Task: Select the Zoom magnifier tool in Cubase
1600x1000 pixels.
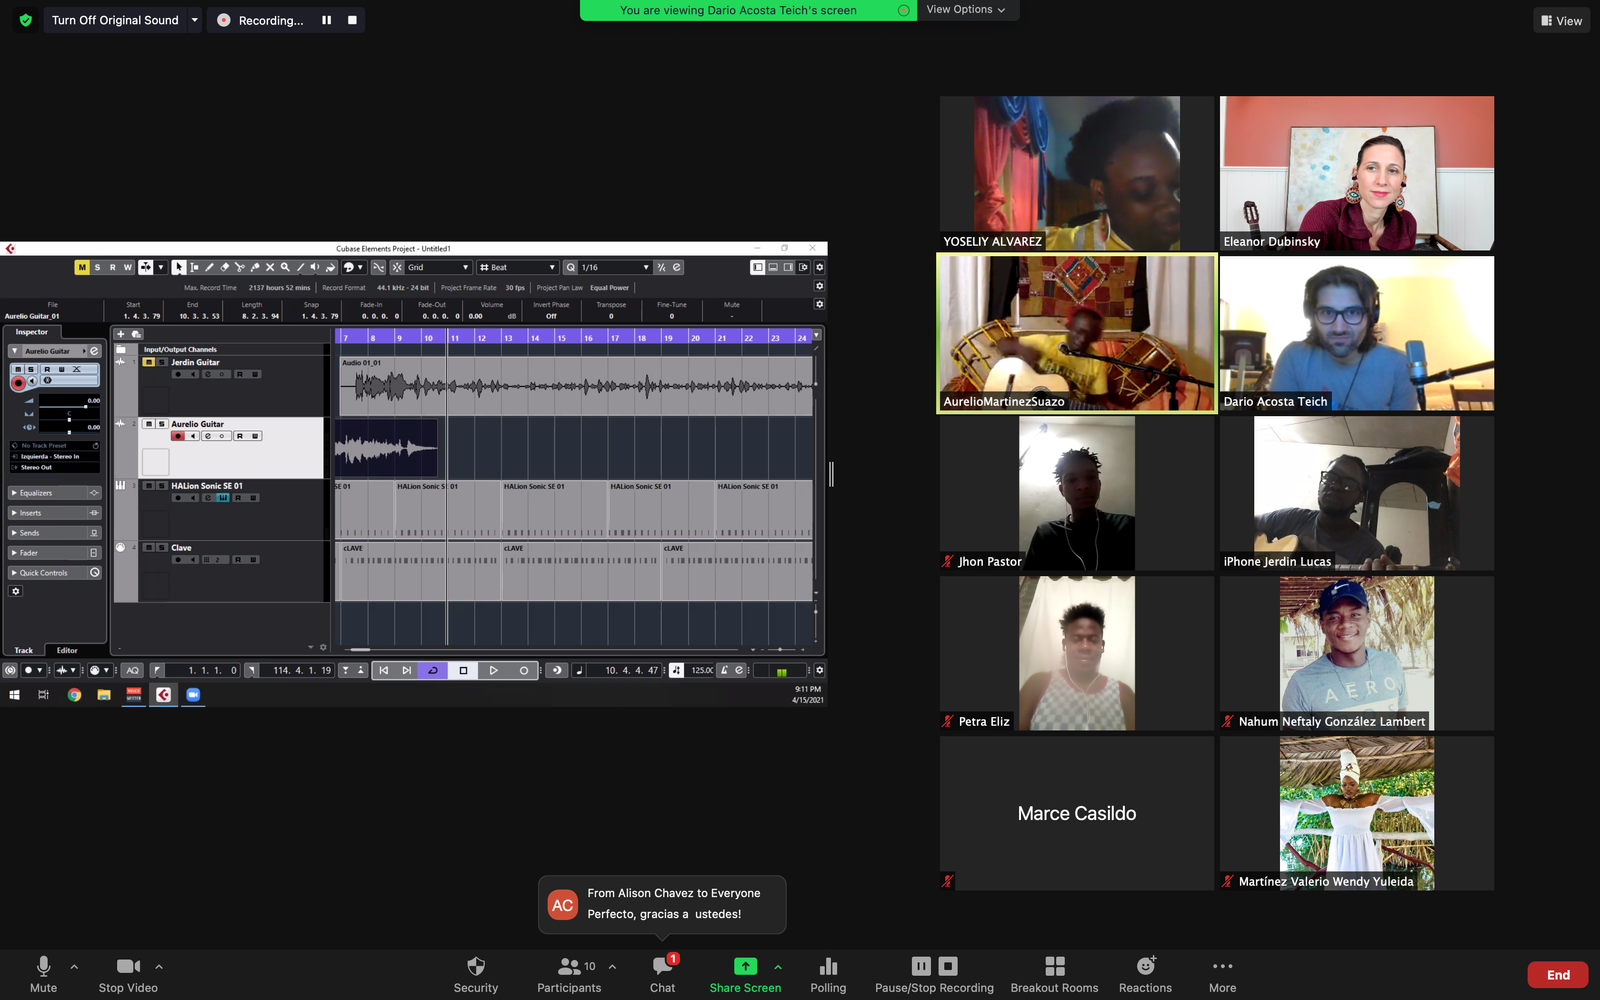Action: [285, 267]
